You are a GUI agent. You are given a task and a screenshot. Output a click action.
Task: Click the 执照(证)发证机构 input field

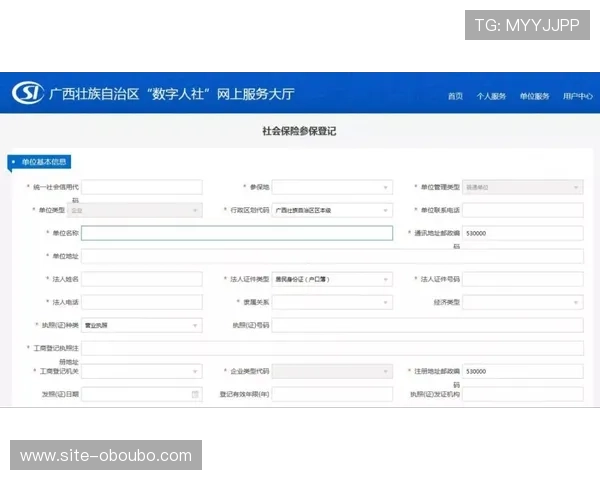coord(523,394)
